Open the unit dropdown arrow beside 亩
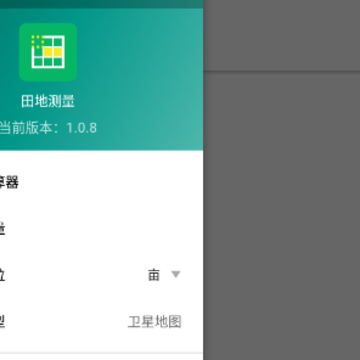Screen dimensions: 360x360 click(176, 274)
